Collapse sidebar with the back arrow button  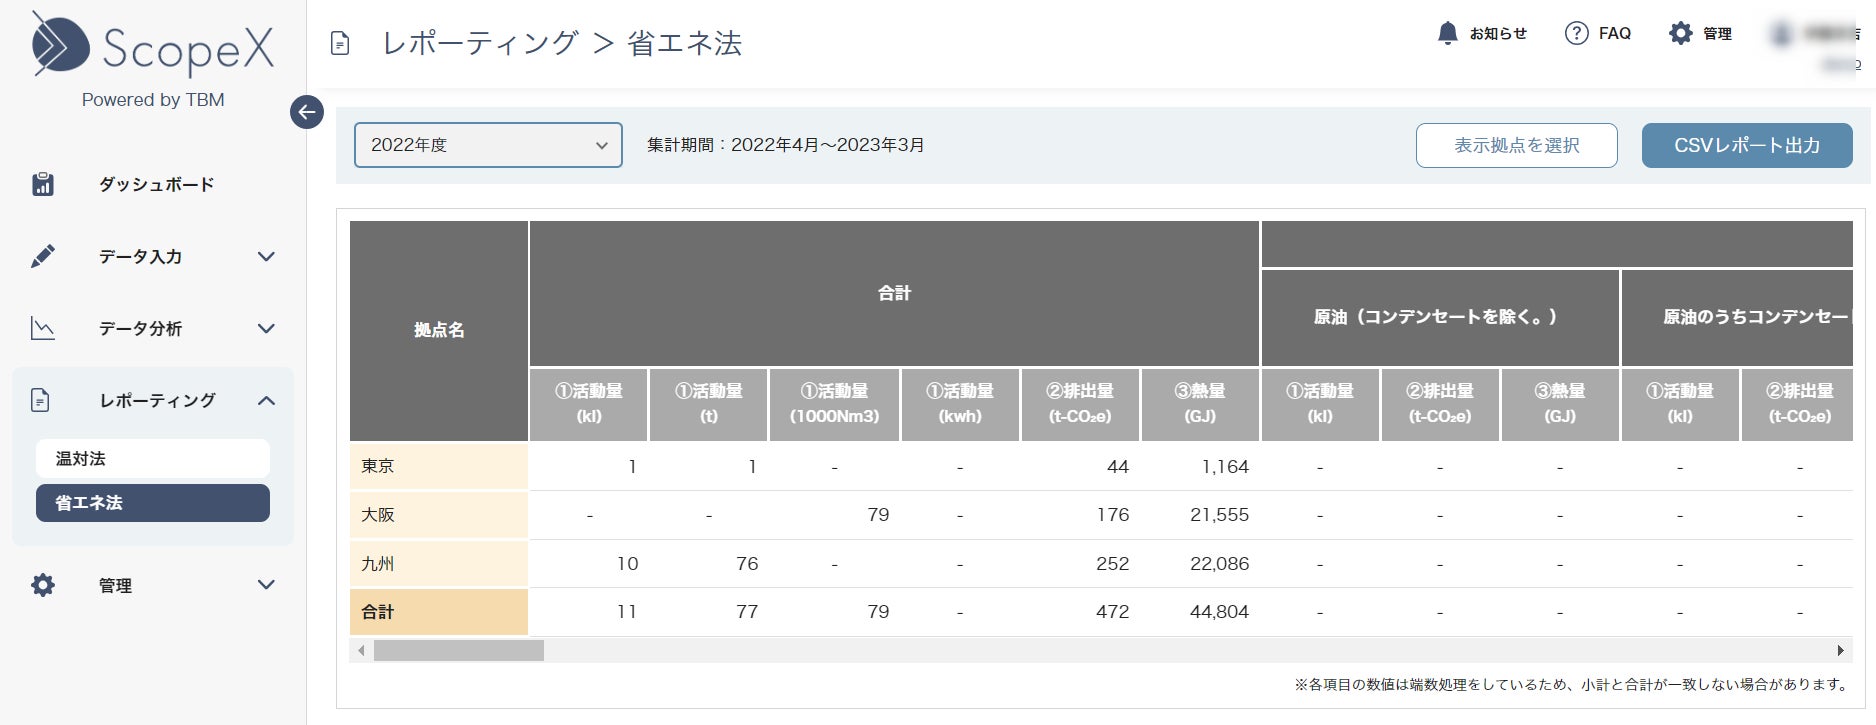[307, 112]
